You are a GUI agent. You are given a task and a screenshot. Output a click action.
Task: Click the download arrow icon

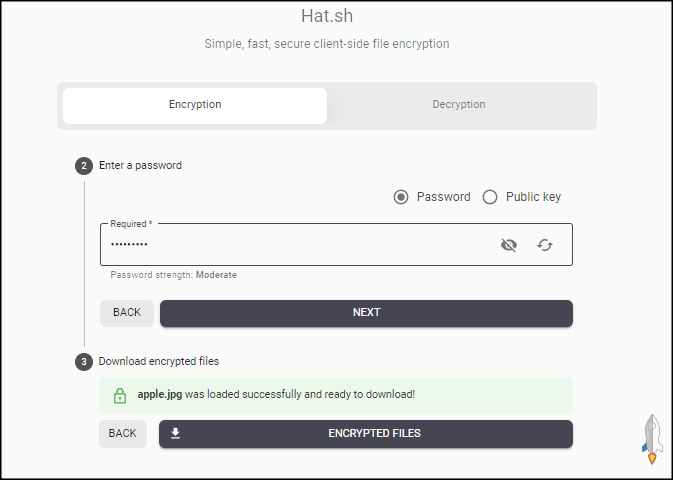(176, 434)
